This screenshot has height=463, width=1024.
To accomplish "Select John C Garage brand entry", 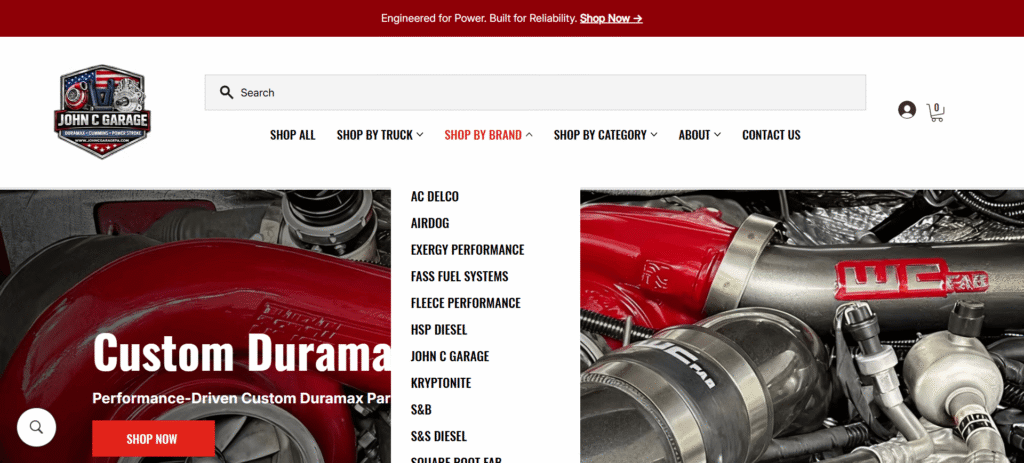I will (x=449, y=356).
